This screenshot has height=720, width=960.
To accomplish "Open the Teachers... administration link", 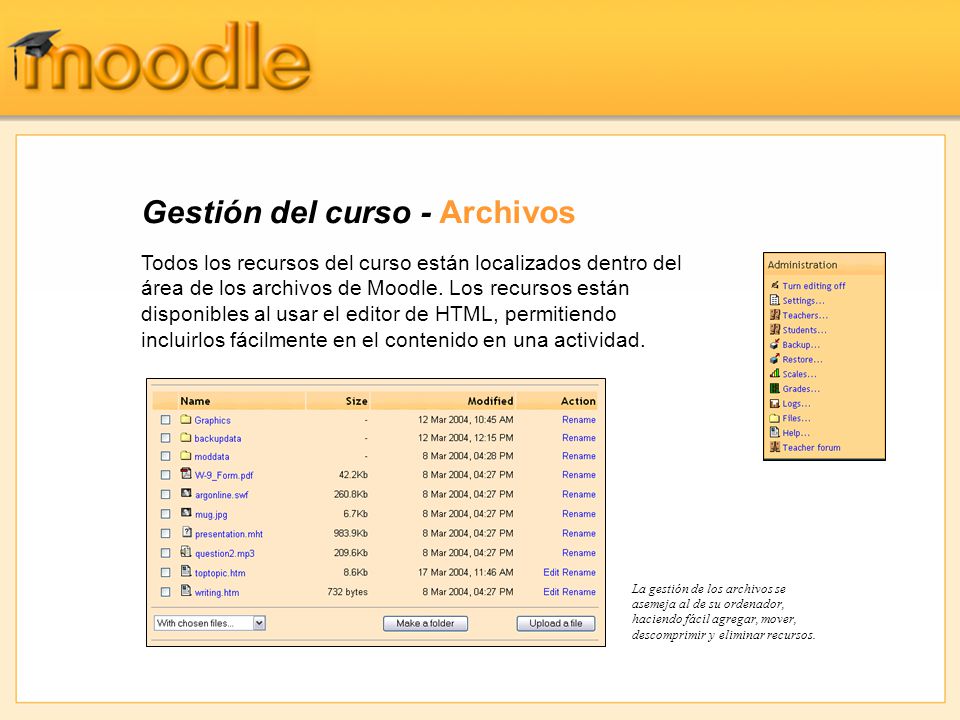I will 805,315.
